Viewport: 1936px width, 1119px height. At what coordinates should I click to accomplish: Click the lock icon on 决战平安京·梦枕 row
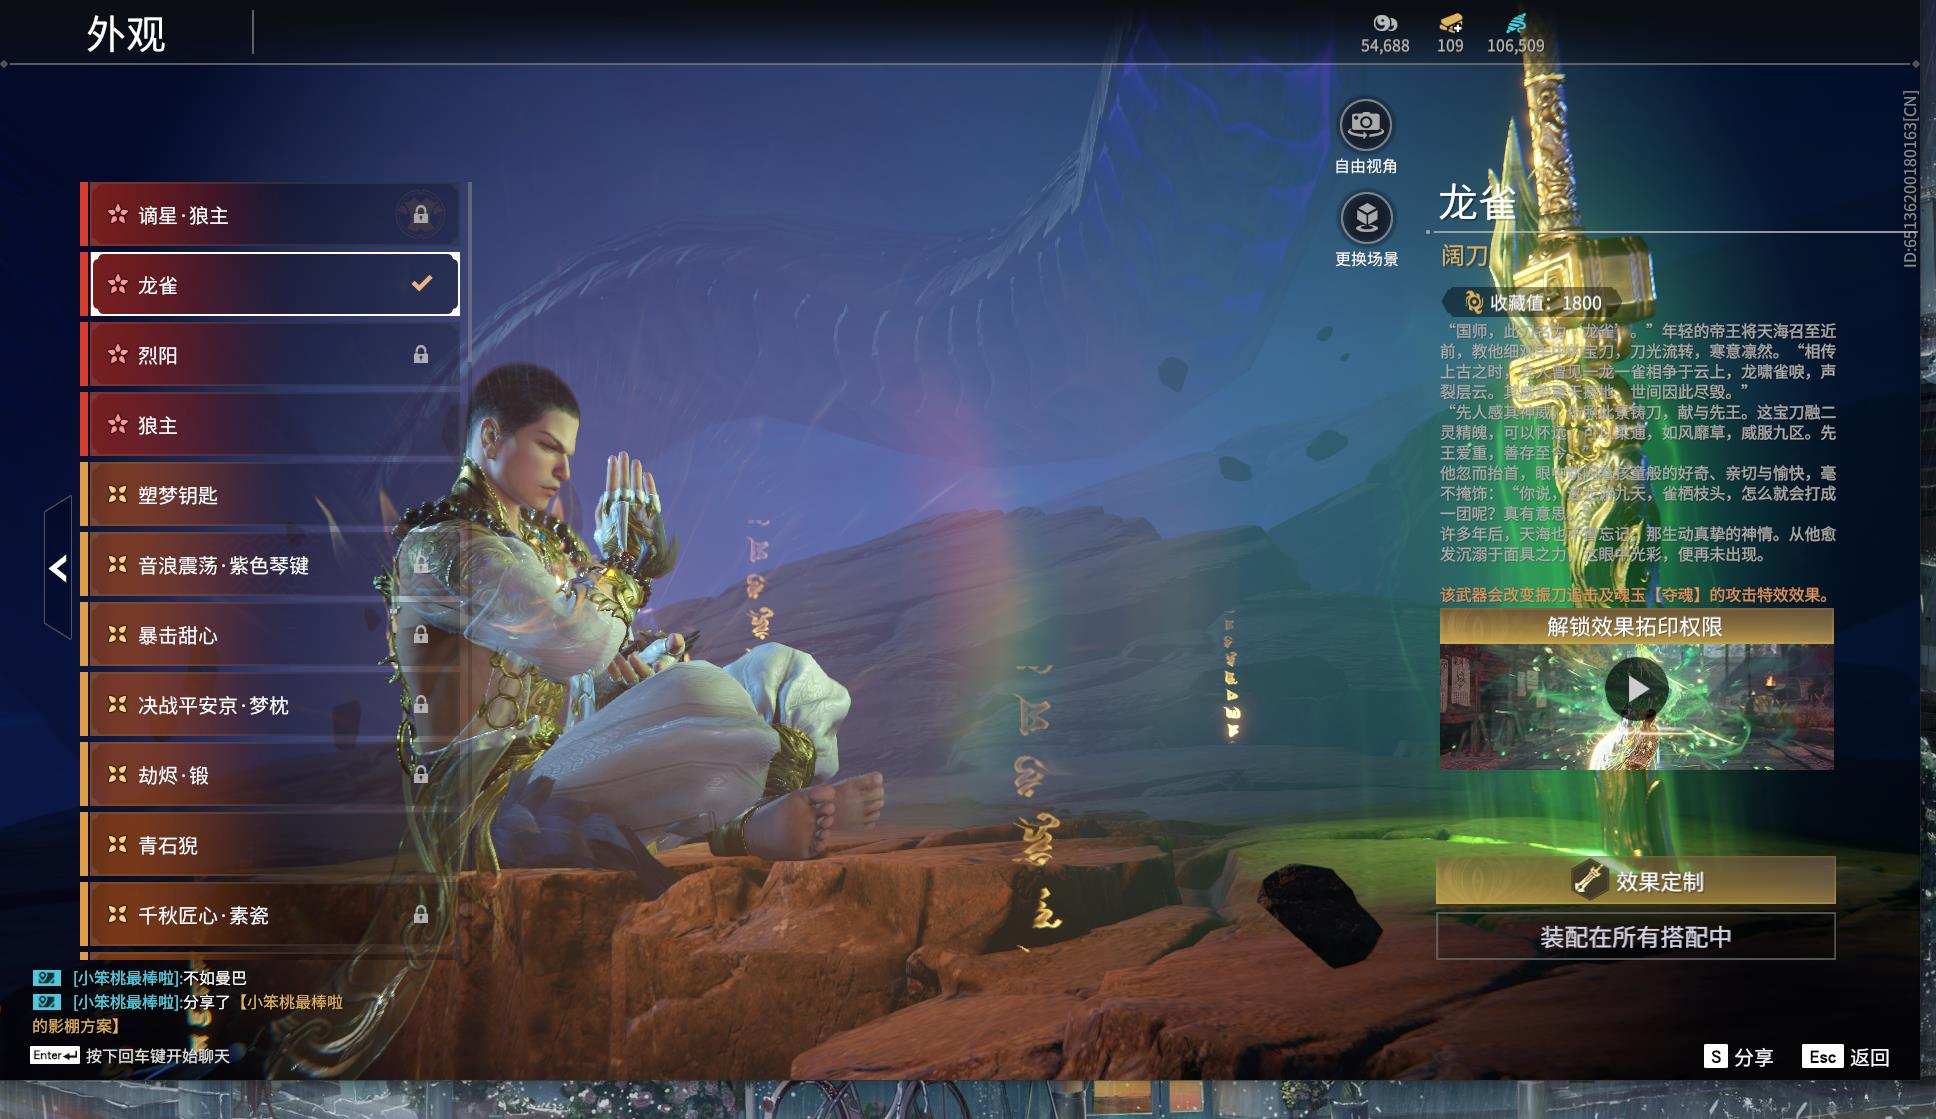(x=421, y=705)
